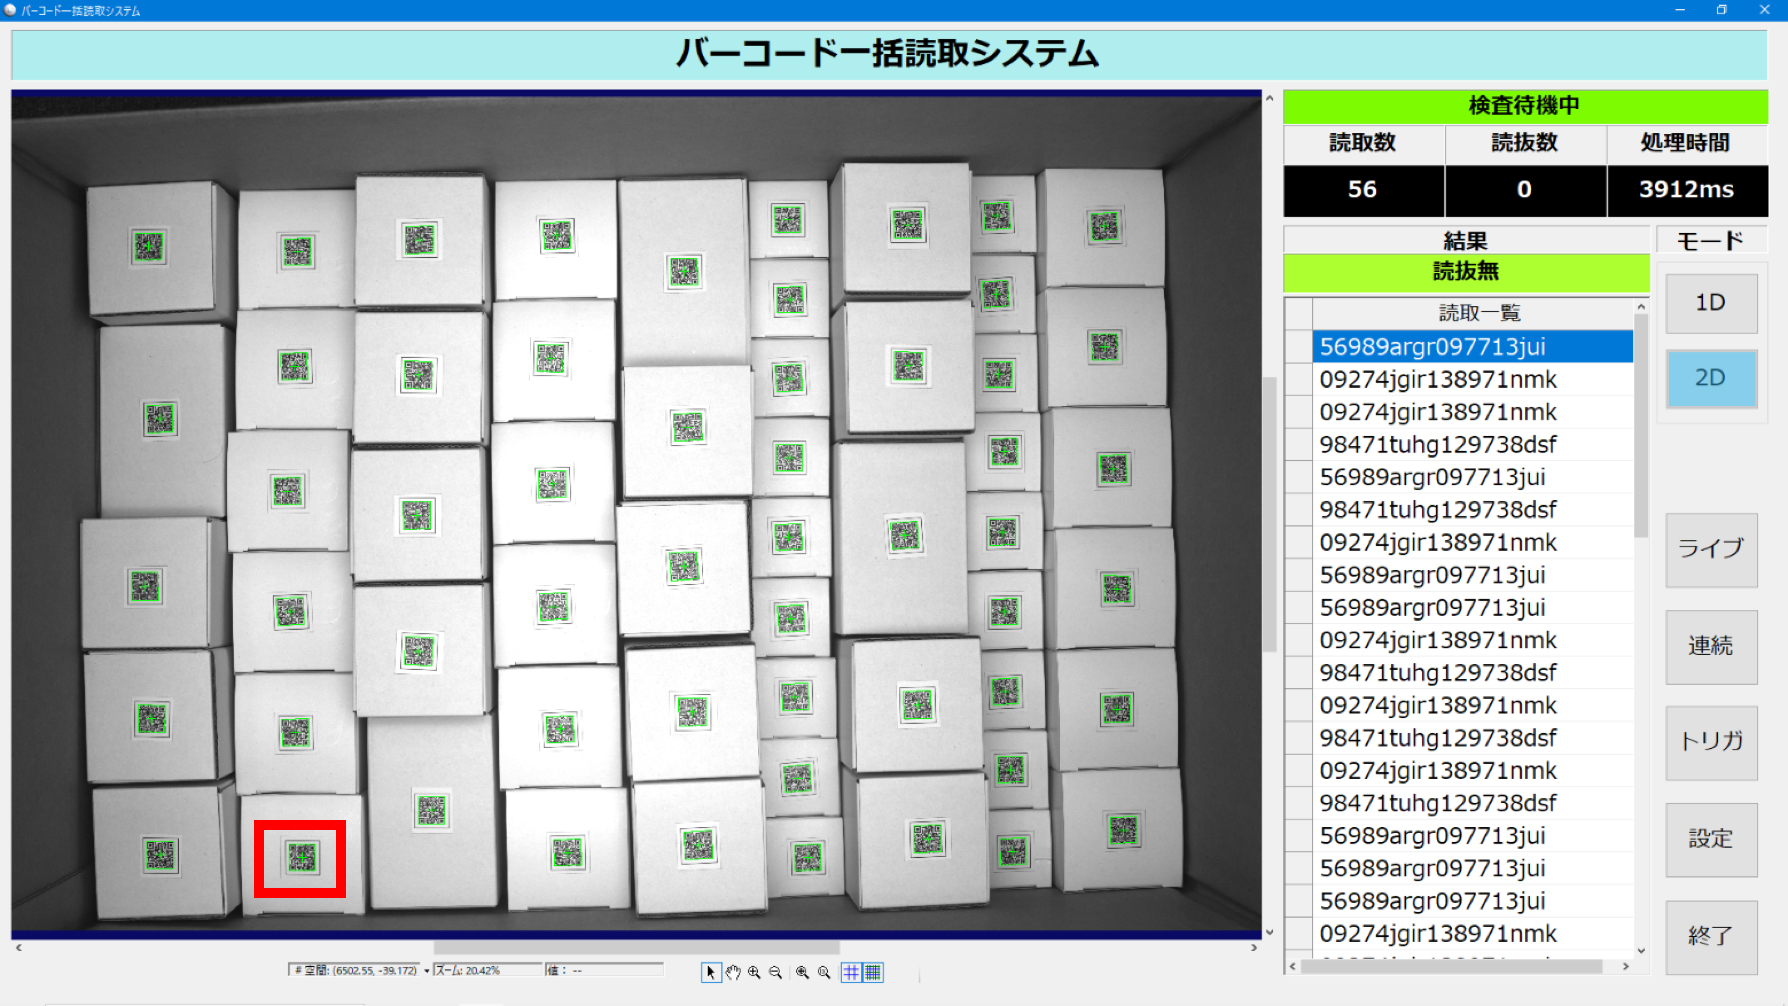Click the image viewer scroll right arrow
Screen dimensions: 1788x1006
(1255, 947)
